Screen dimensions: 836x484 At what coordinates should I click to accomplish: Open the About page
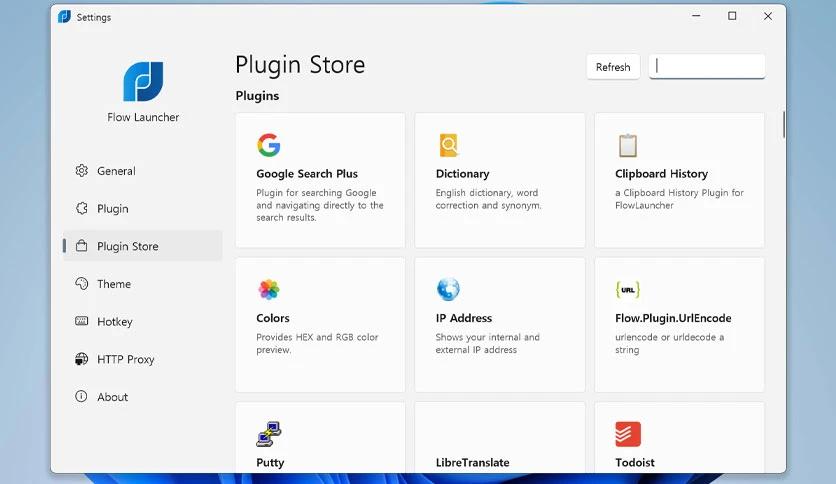[x=143, y=397]
